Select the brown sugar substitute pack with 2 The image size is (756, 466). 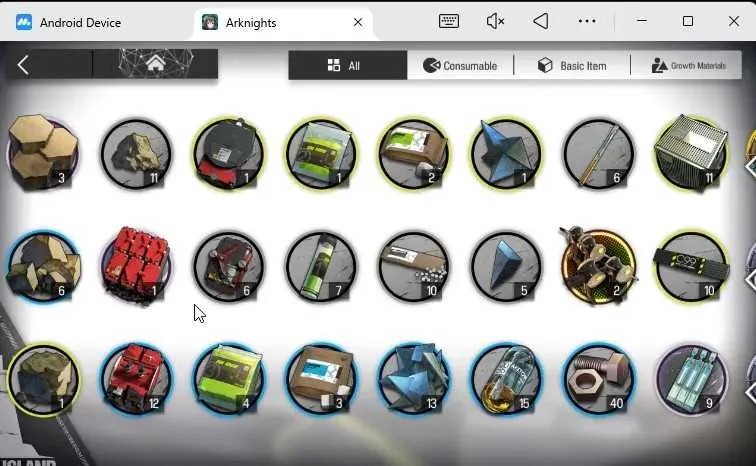click(x=414, y=153)
